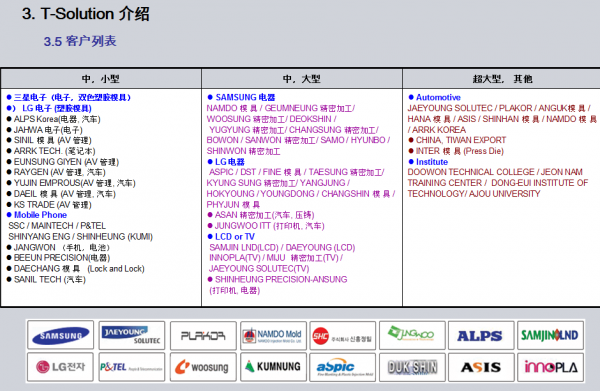Click the aspic logo

[x=342, y=367]
